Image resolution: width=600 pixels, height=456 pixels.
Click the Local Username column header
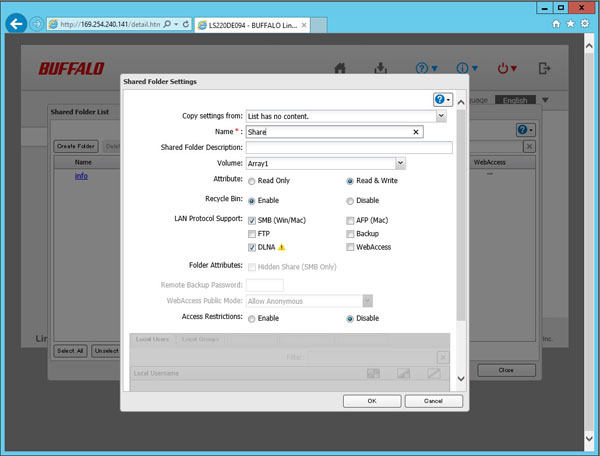(x=156, y=373)
